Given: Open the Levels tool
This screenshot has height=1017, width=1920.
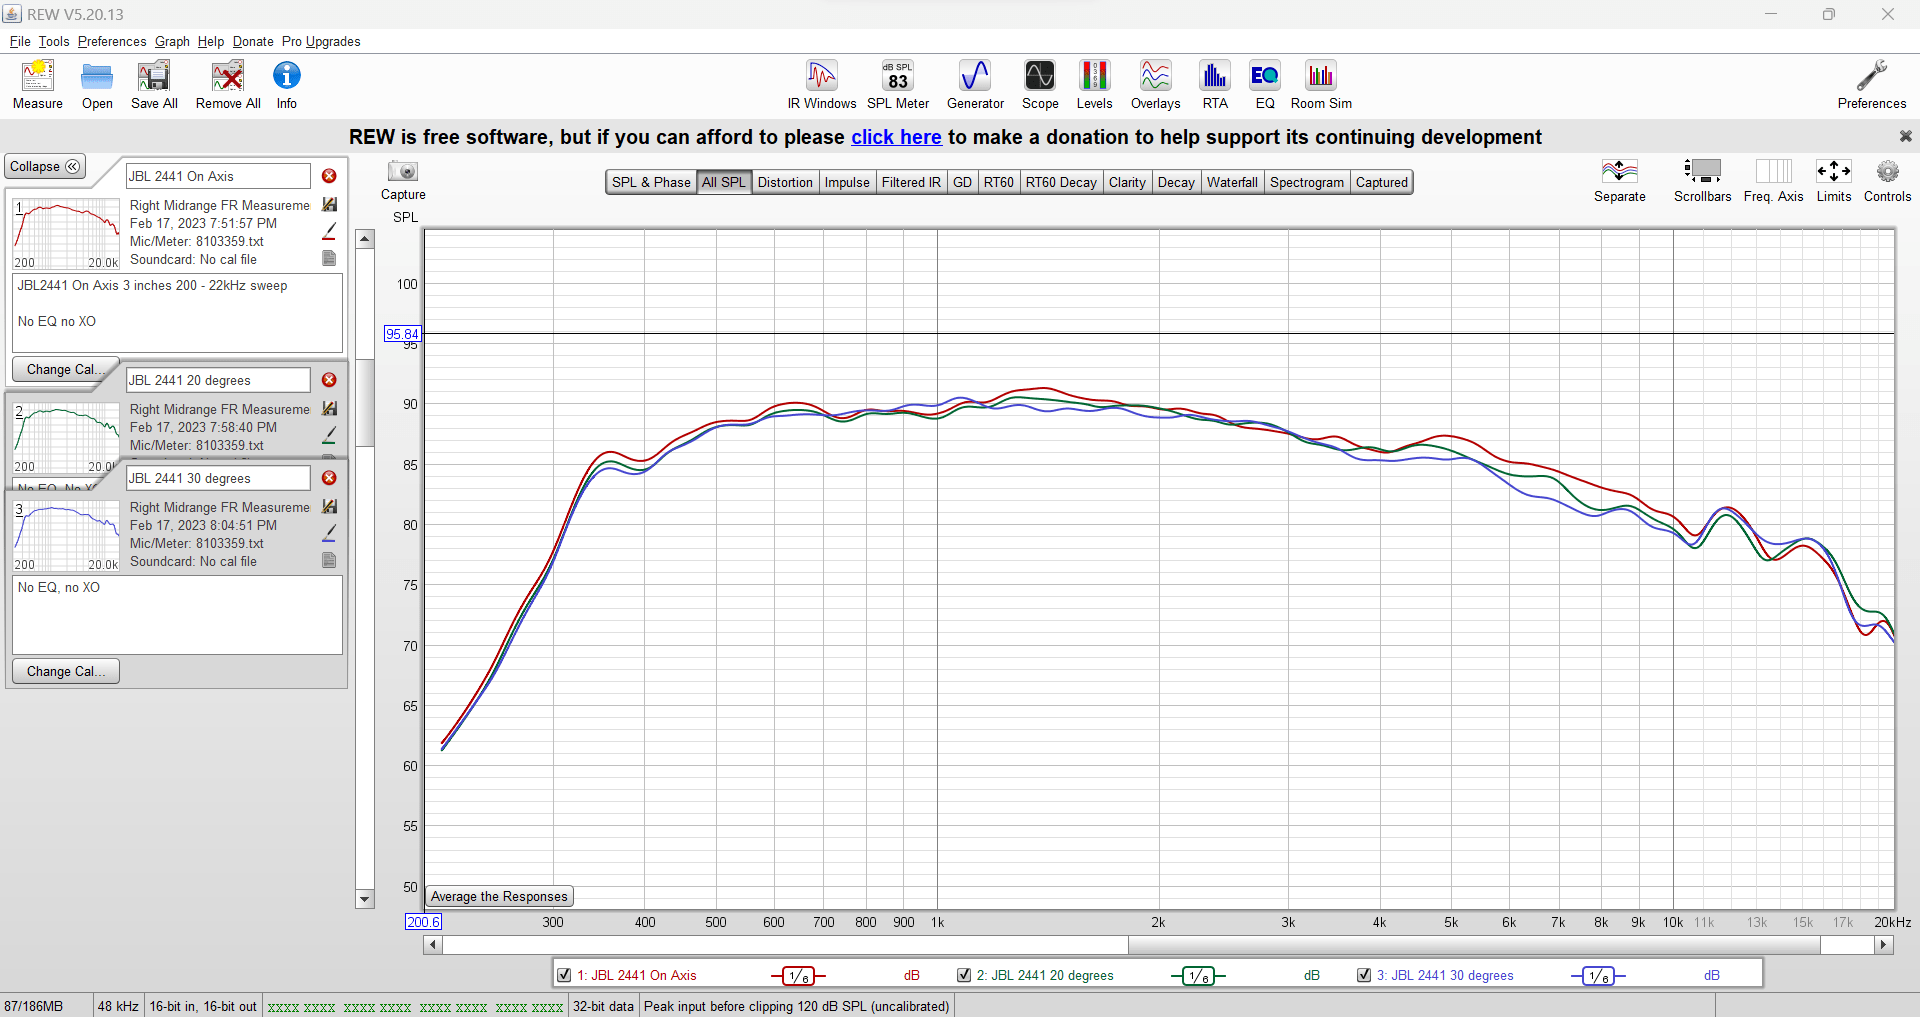Looking at the screenshot, I should 1094,85.
